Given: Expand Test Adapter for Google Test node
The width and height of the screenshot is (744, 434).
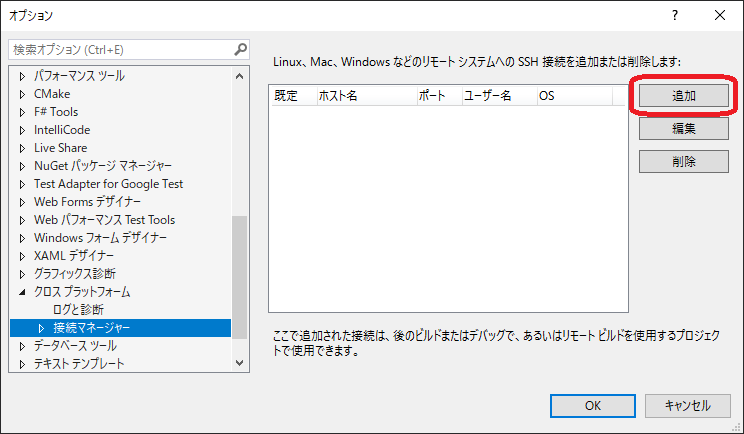Looking at the screenshot, I should [x=22, y=184].
